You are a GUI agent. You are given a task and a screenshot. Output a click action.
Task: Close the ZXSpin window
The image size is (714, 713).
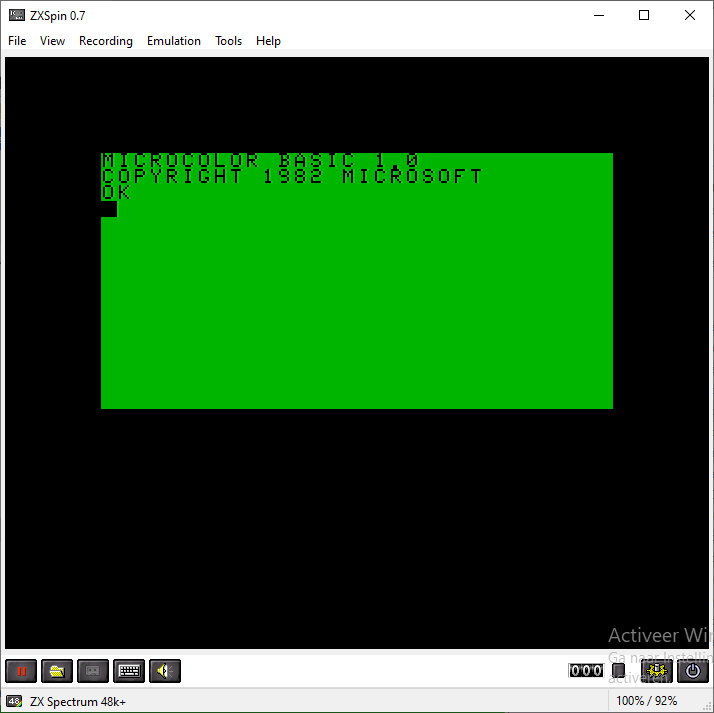coord(689,15)
